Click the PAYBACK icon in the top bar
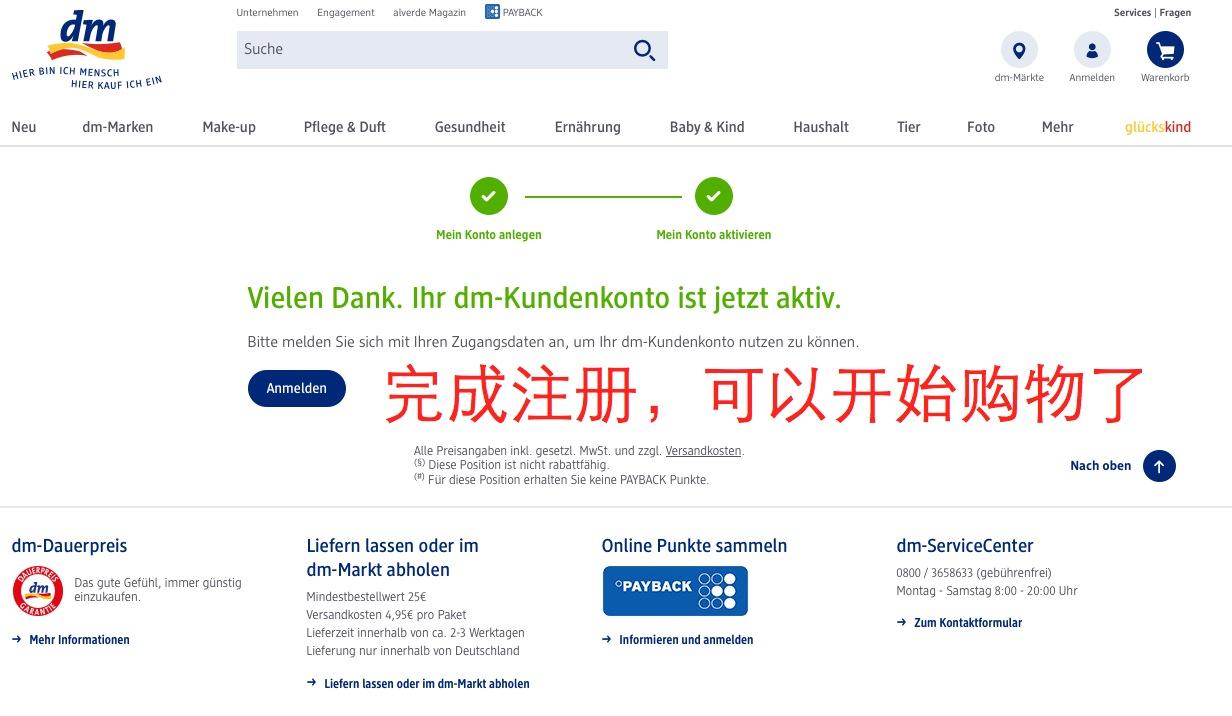The width and height of the screenshot is (1232, 716). click(x=492, y=12)
